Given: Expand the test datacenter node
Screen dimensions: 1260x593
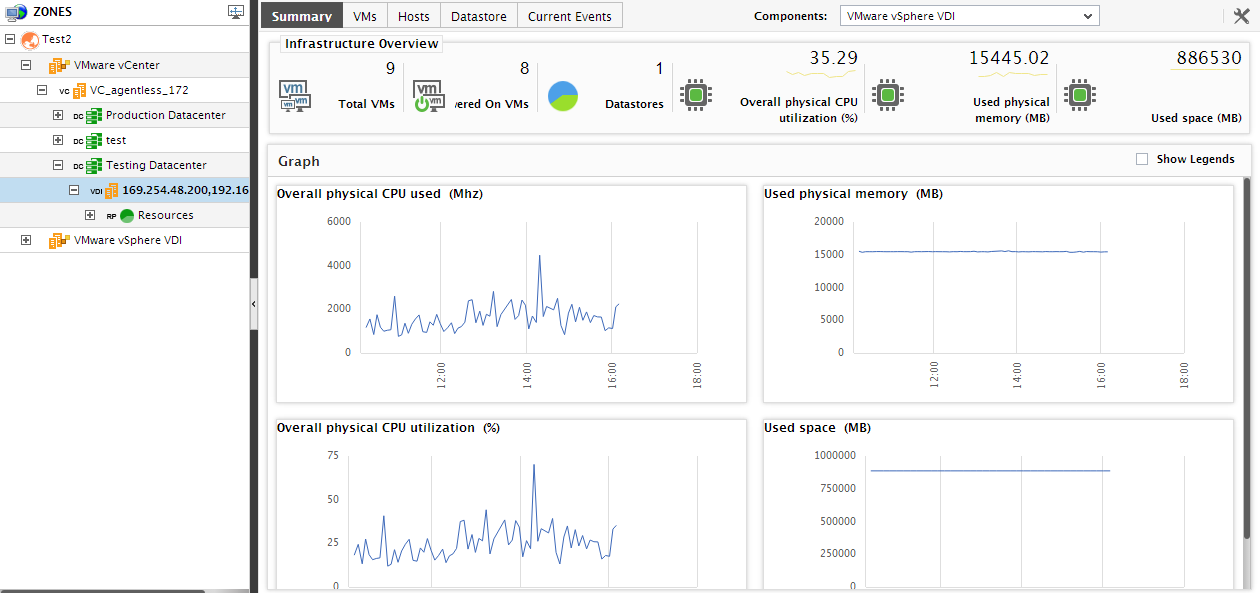Looking at the screenshot, I should [58, 140].
